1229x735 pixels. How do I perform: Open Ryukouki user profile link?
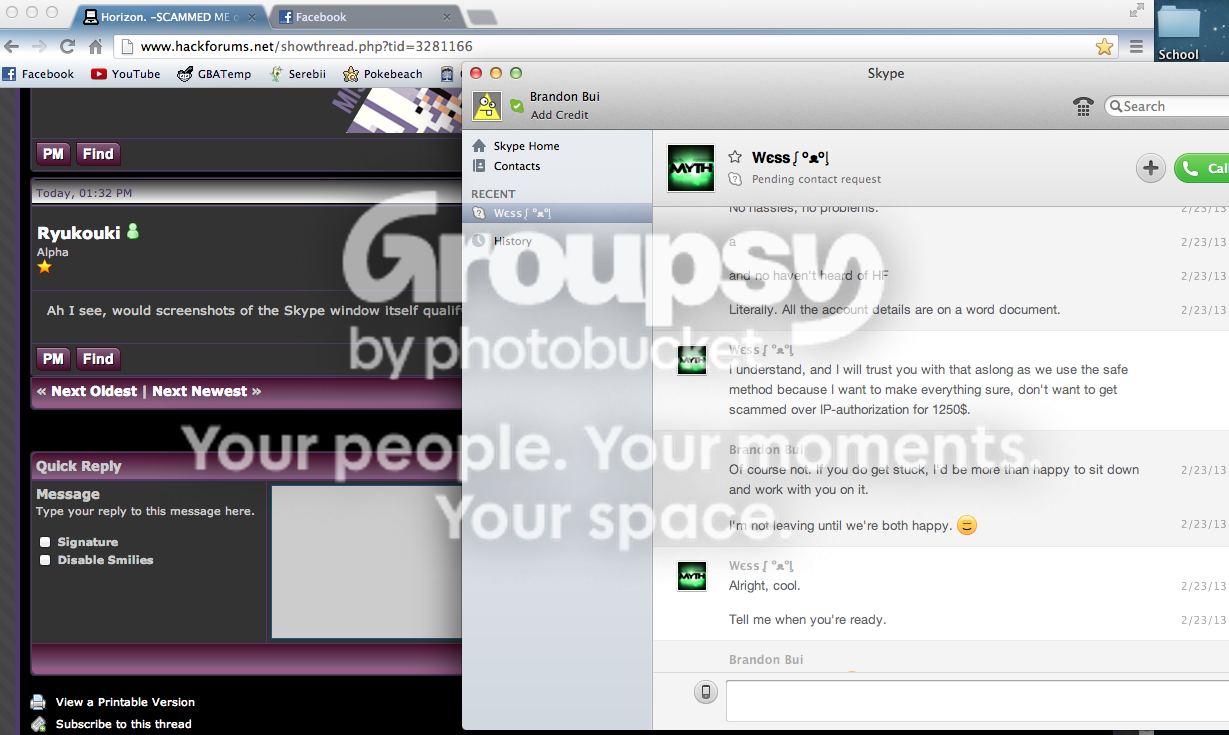coord(79,233)
